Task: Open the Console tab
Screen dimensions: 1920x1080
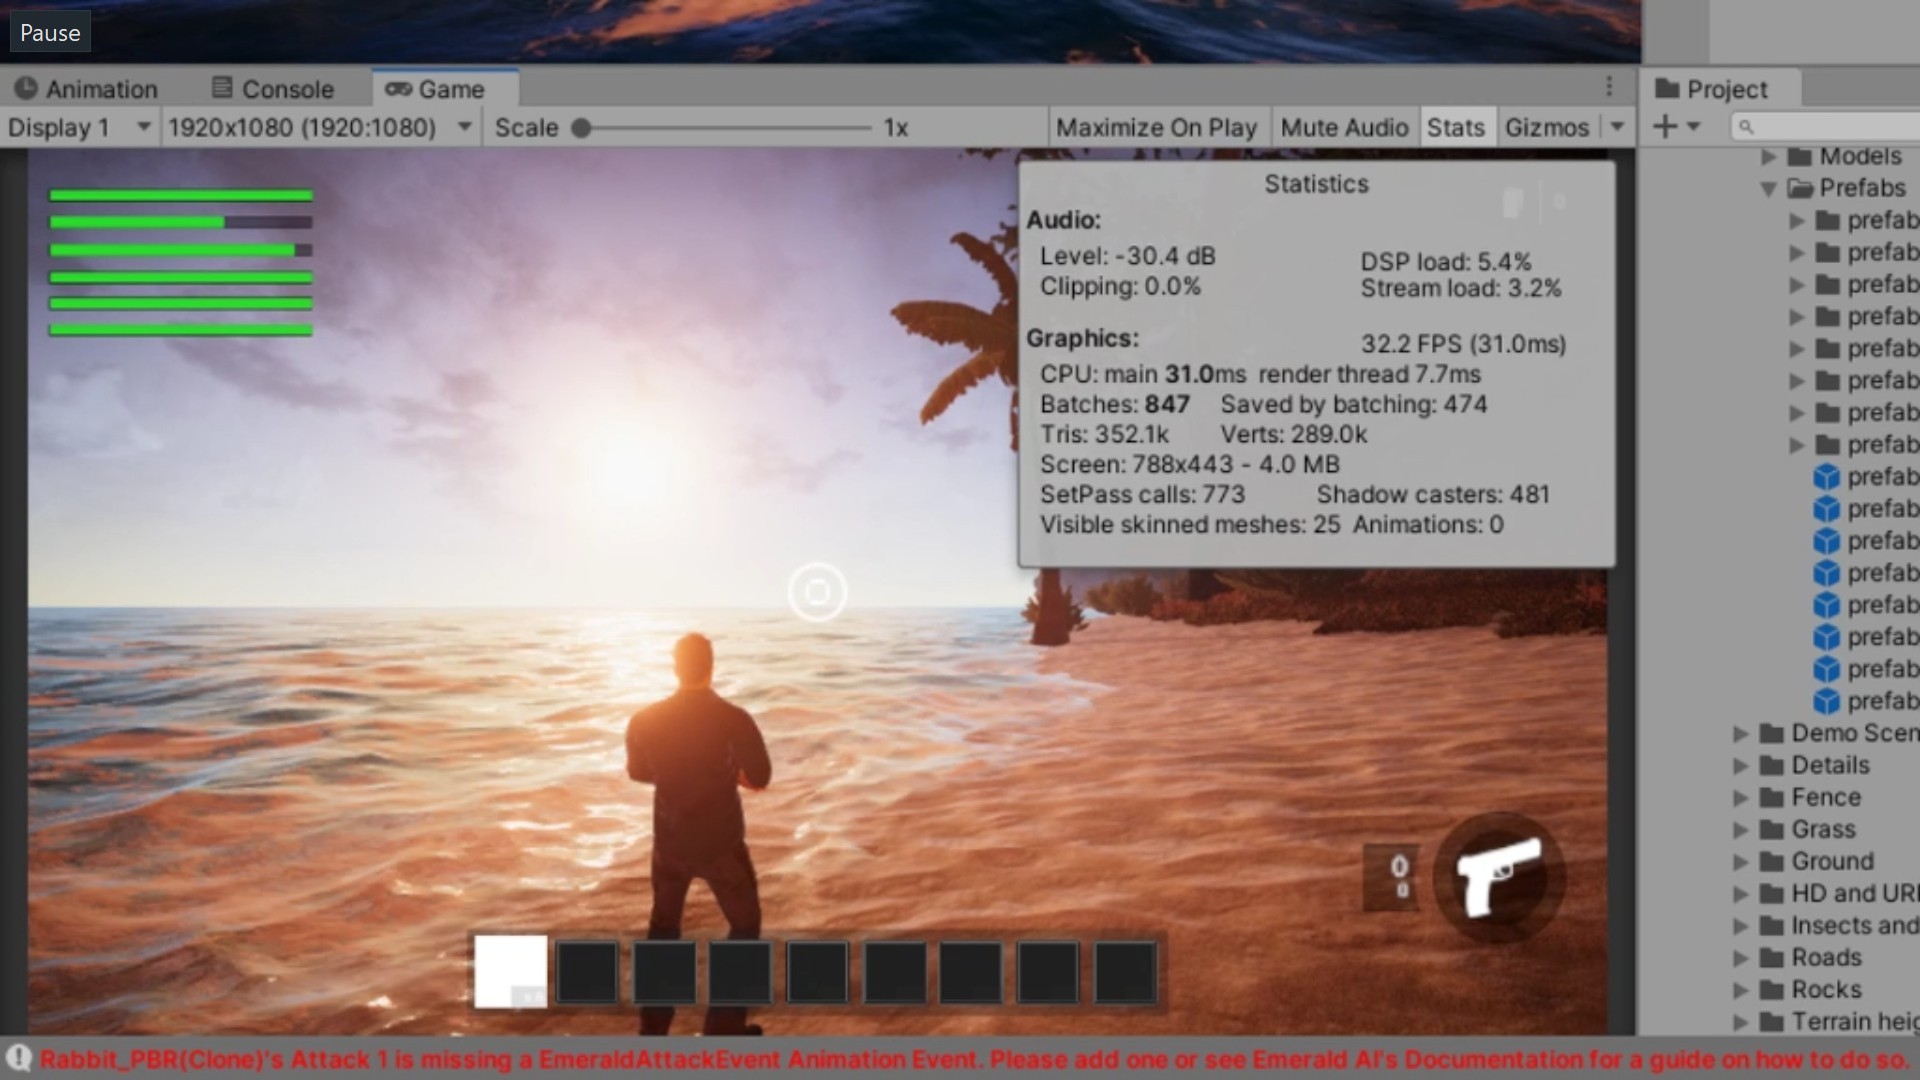Action: pyautogui.click(x=273, y=89)
